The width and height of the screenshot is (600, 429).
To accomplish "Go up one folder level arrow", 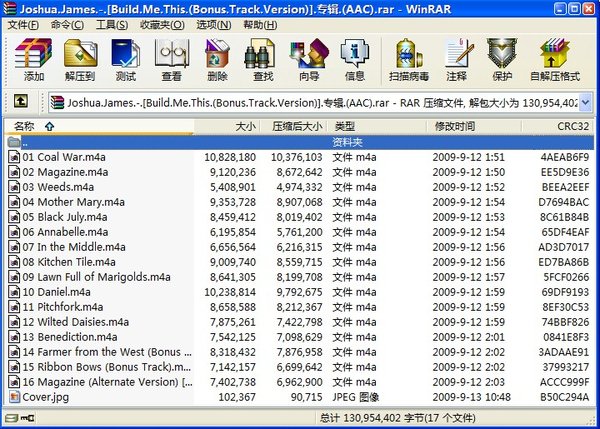I will (21, 101).
